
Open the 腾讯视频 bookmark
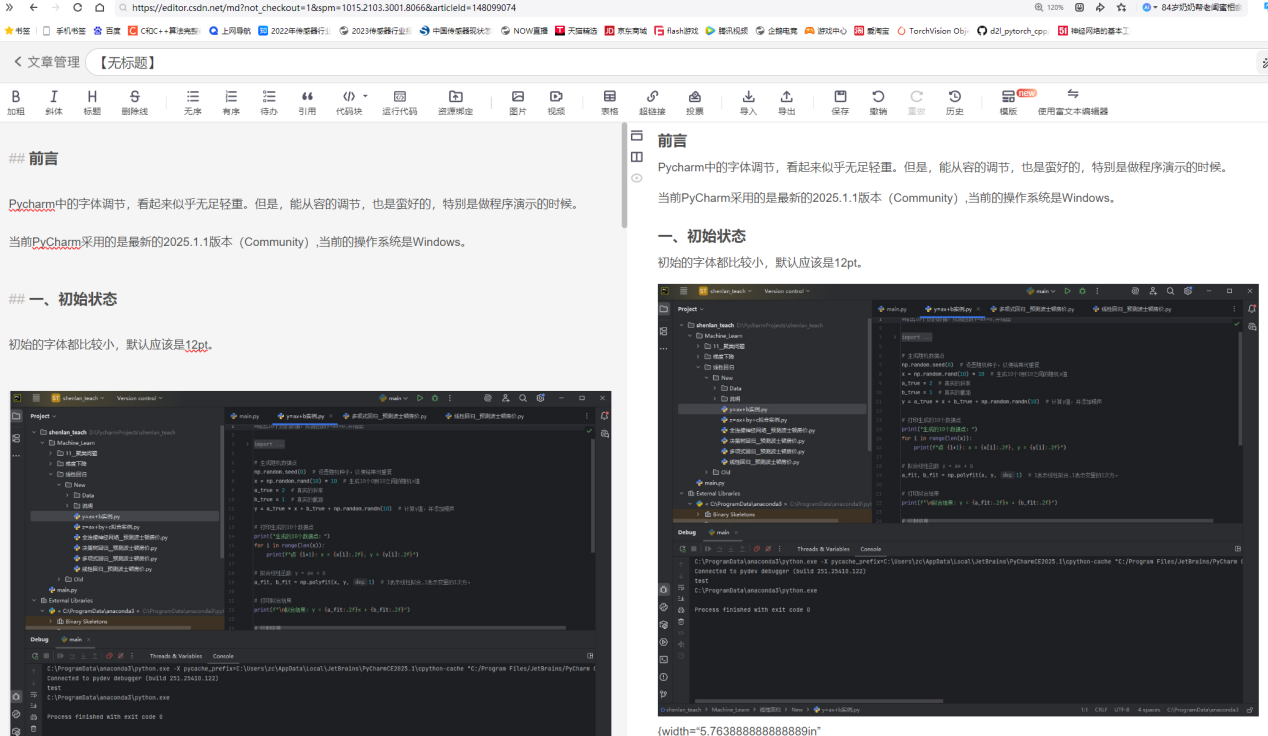pyautogui.click(x=727, y=31)
